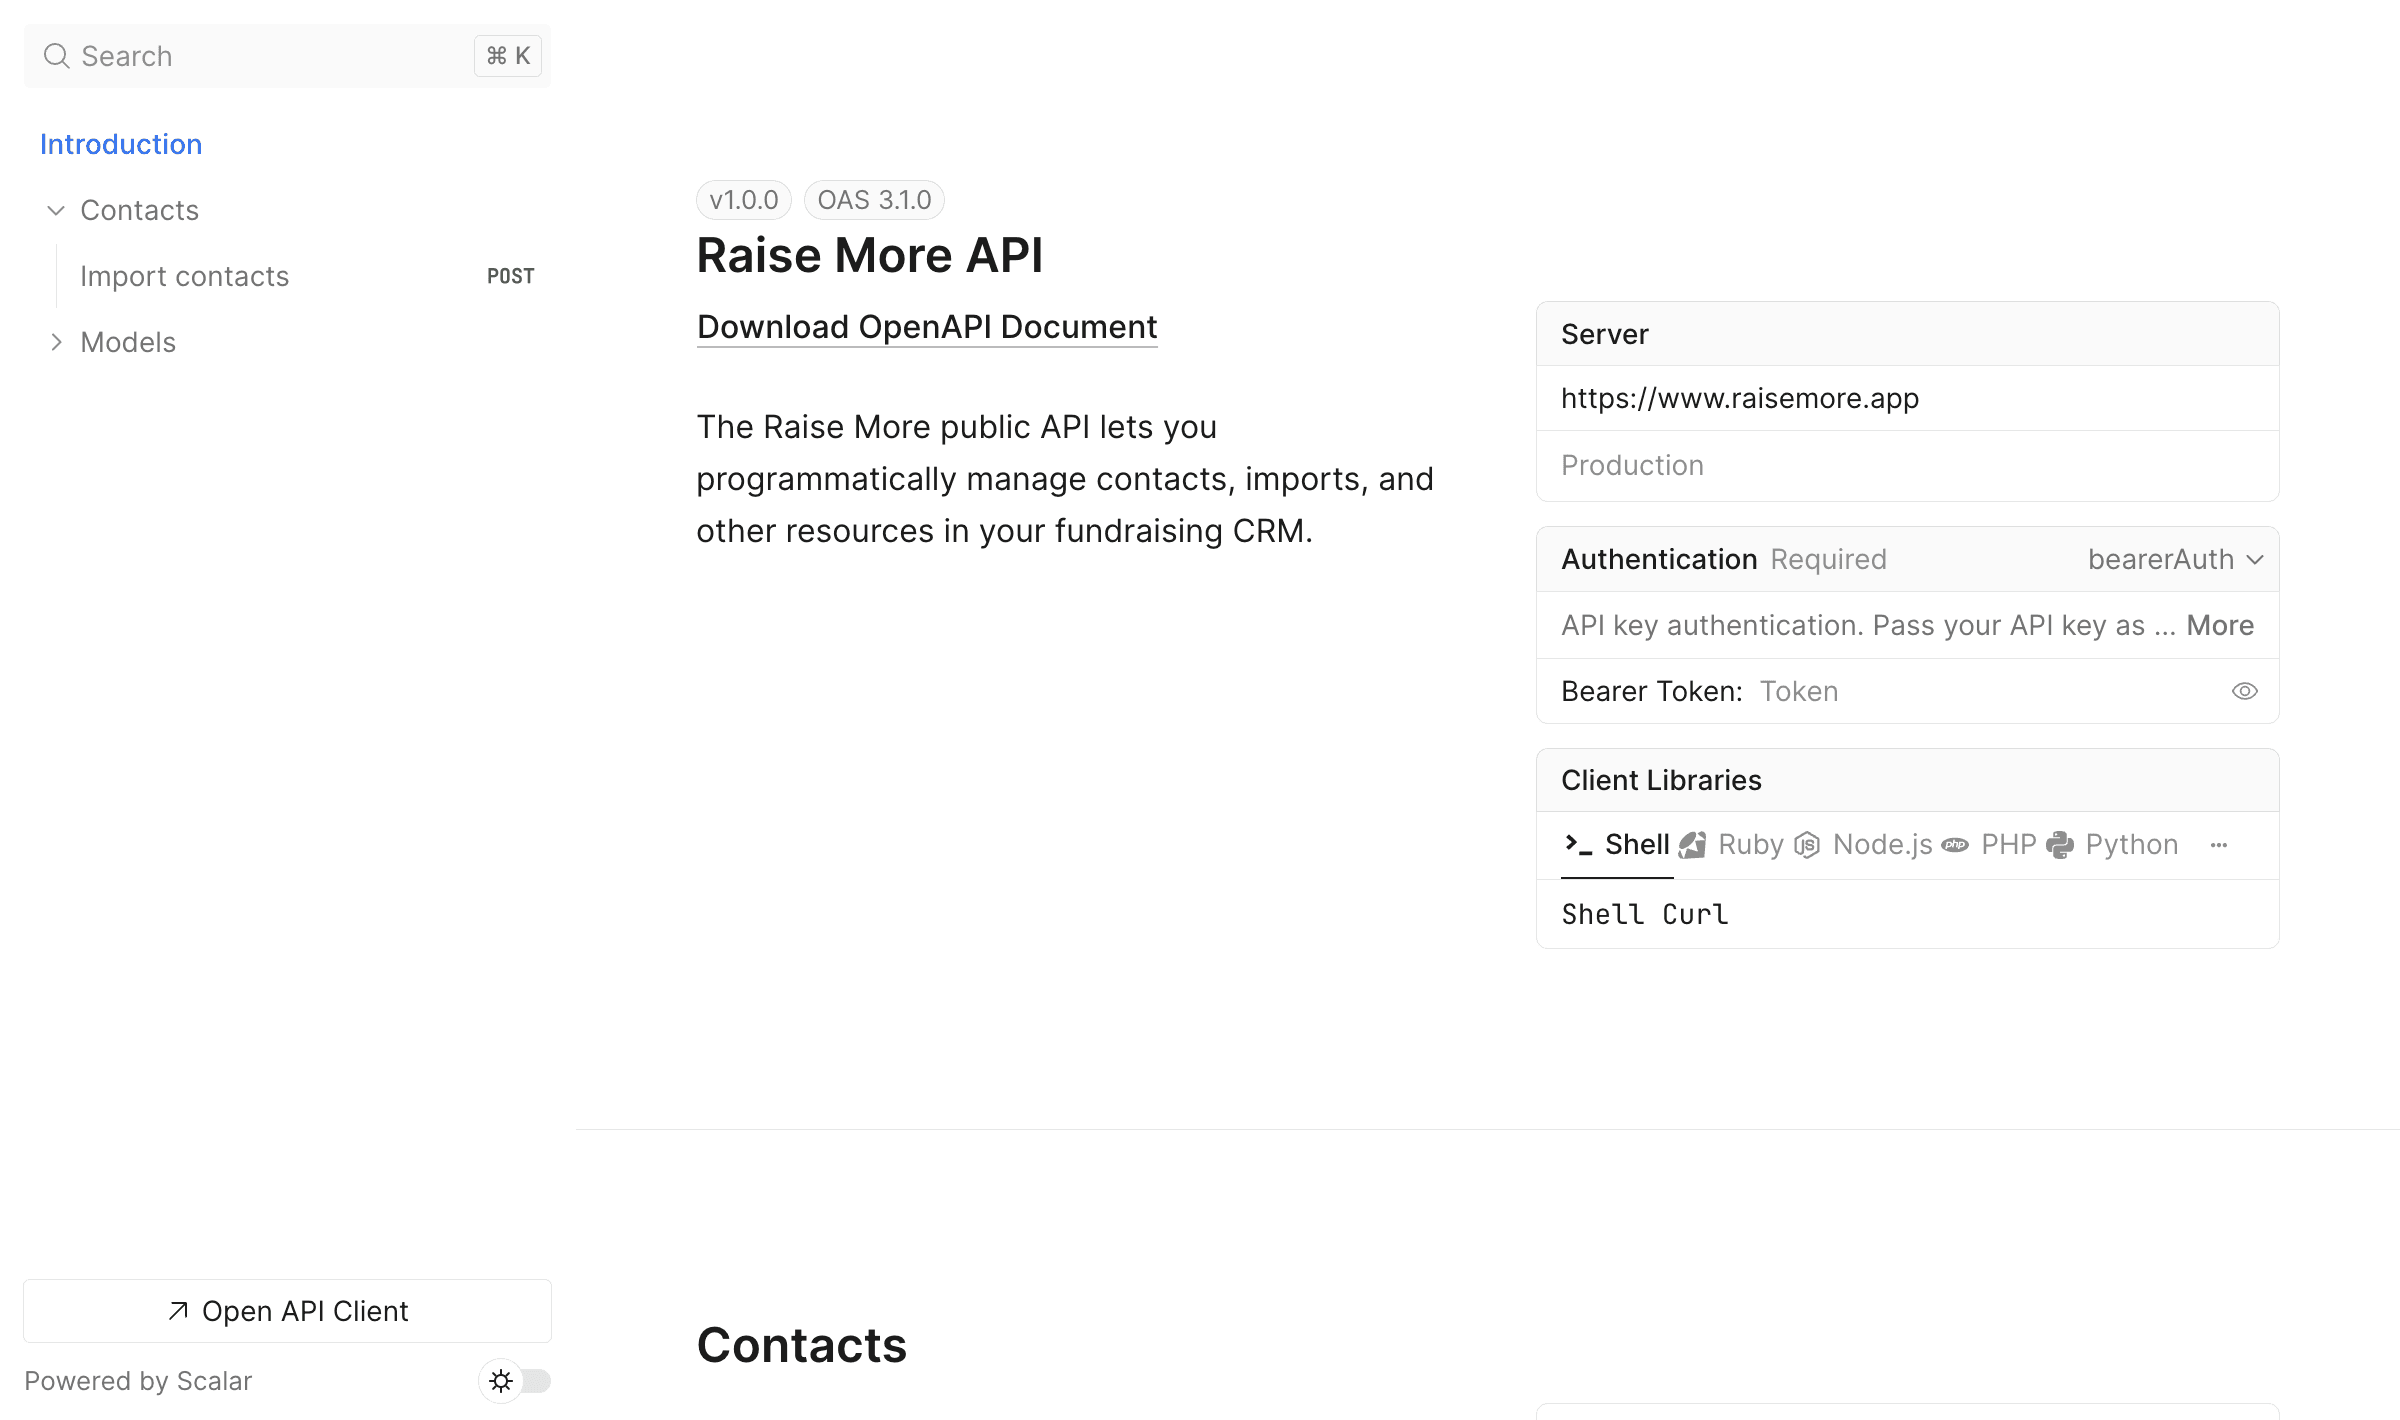Viewport: 2400px width, 1420px height.
Task: Show the hidden Bearer Token value
Action: coord(2244,690)
